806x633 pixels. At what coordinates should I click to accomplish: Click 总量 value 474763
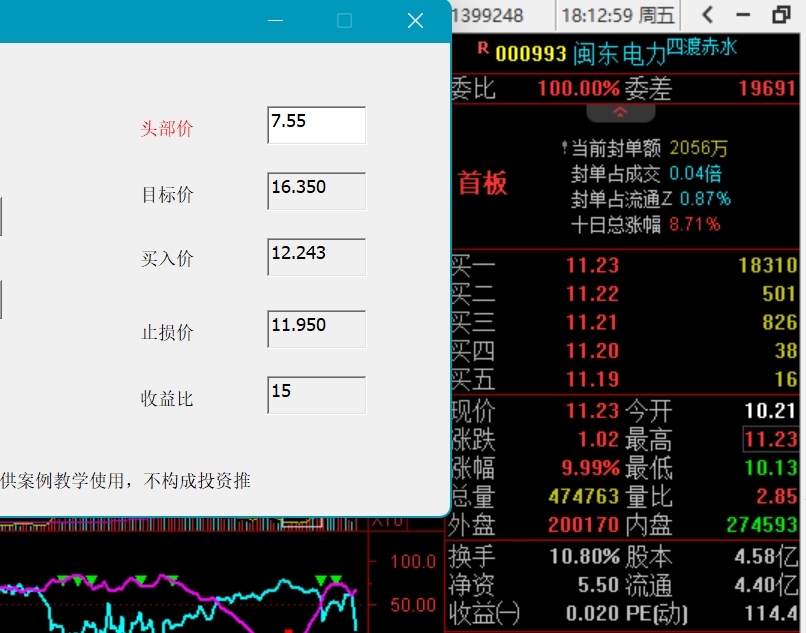click(x=584, y=497)
